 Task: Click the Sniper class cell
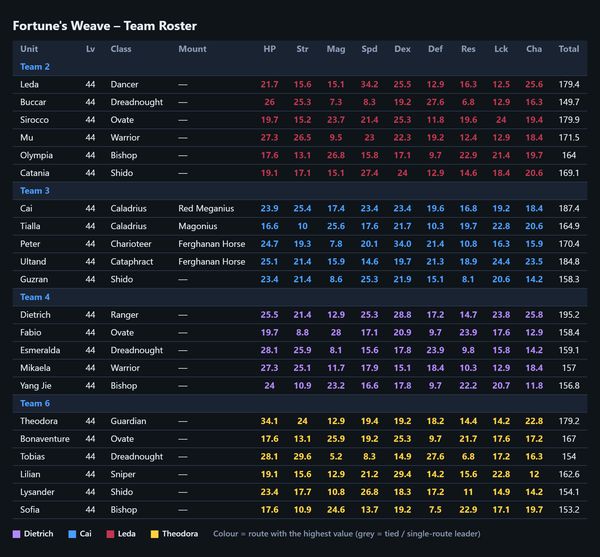123,474
